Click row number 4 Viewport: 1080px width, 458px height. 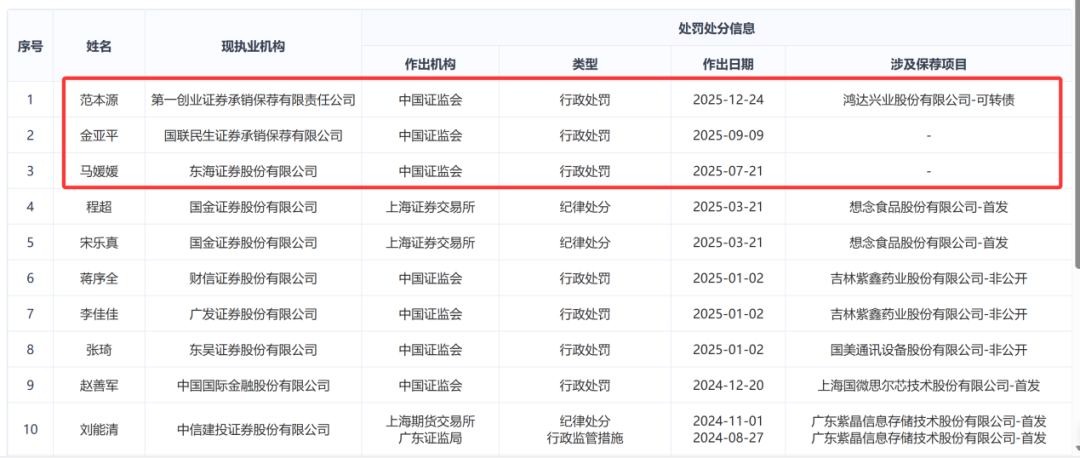[x=30, y=207]
